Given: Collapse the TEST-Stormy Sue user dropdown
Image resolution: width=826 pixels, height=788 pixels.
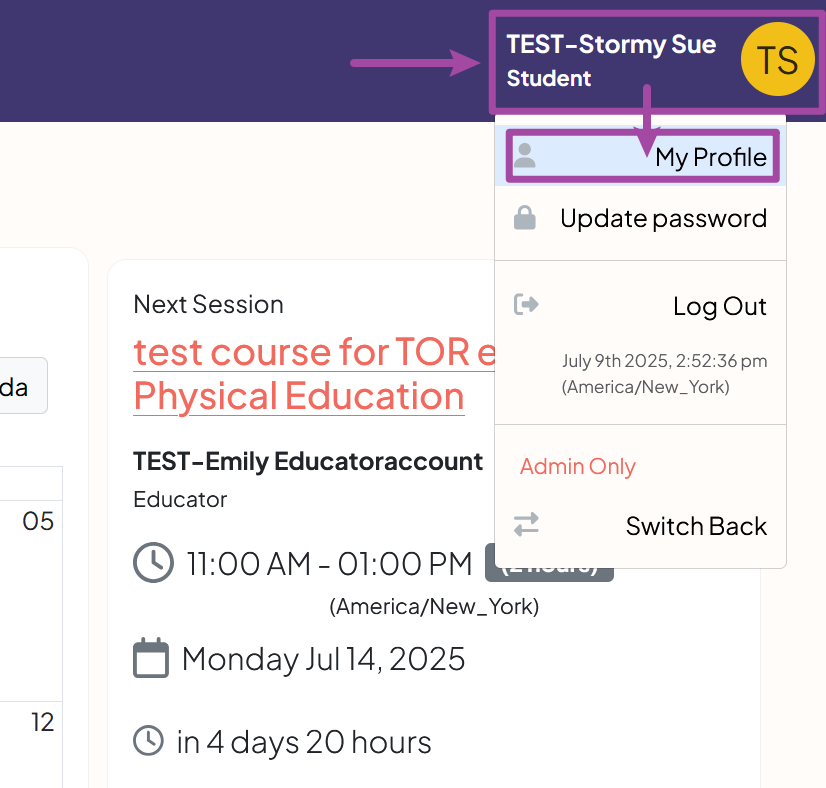Looking at the screenshot, I should (x=610, y=60).
